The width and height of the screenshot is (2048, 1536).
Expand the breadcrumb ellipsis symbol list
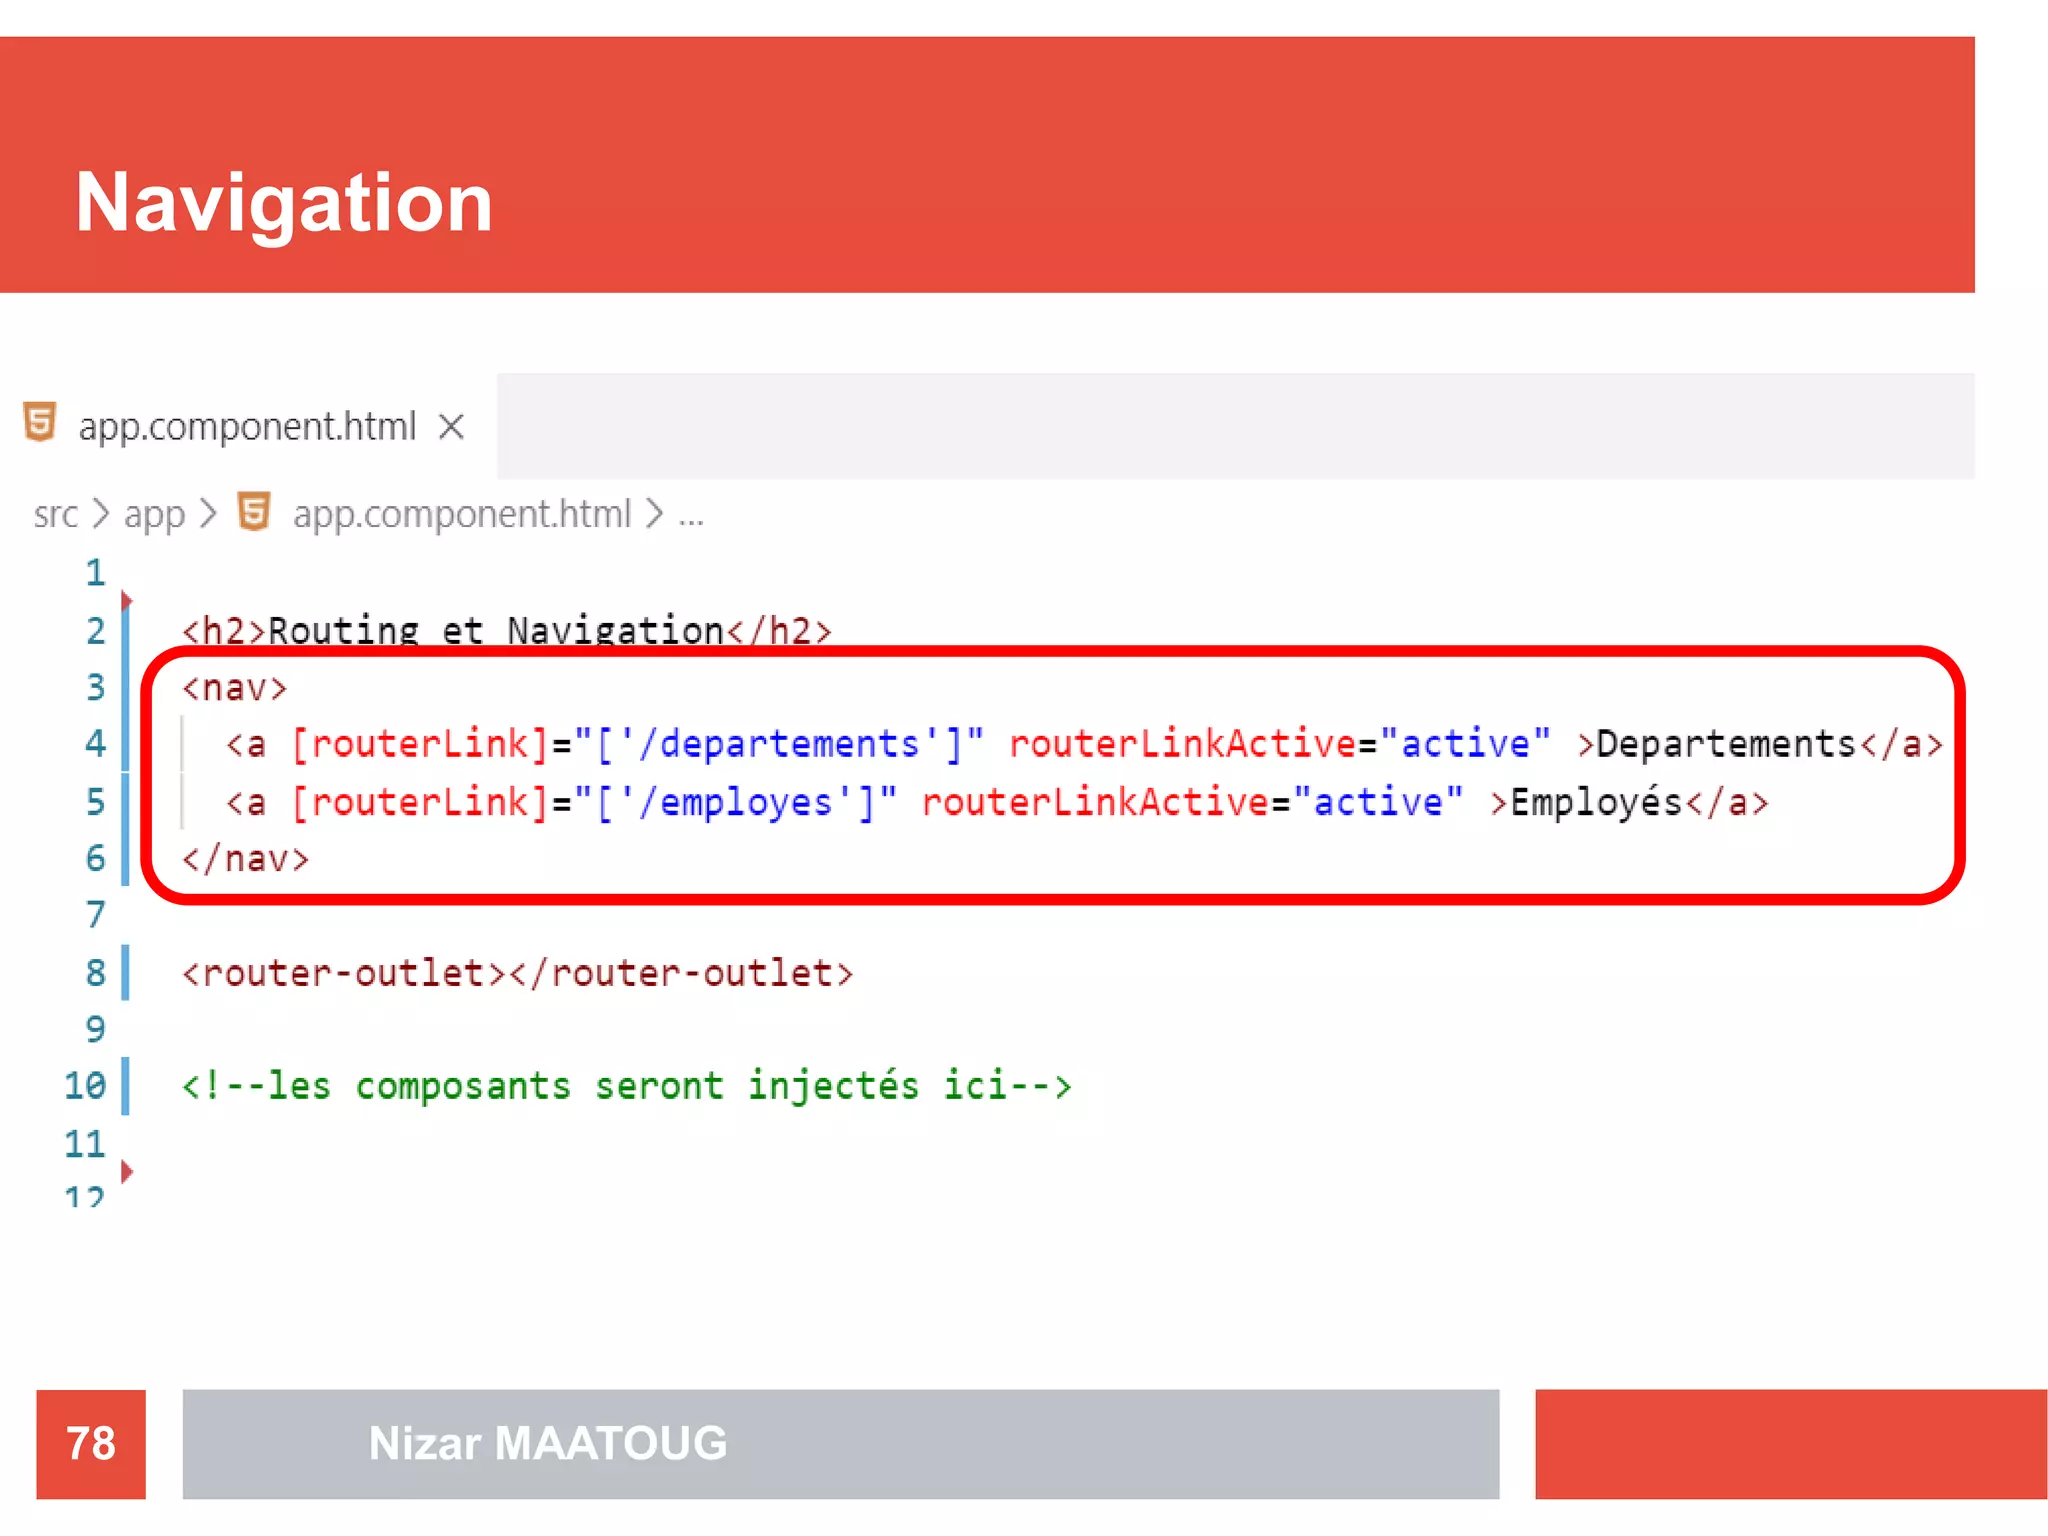pyautogui.click(x=691, y=516)
